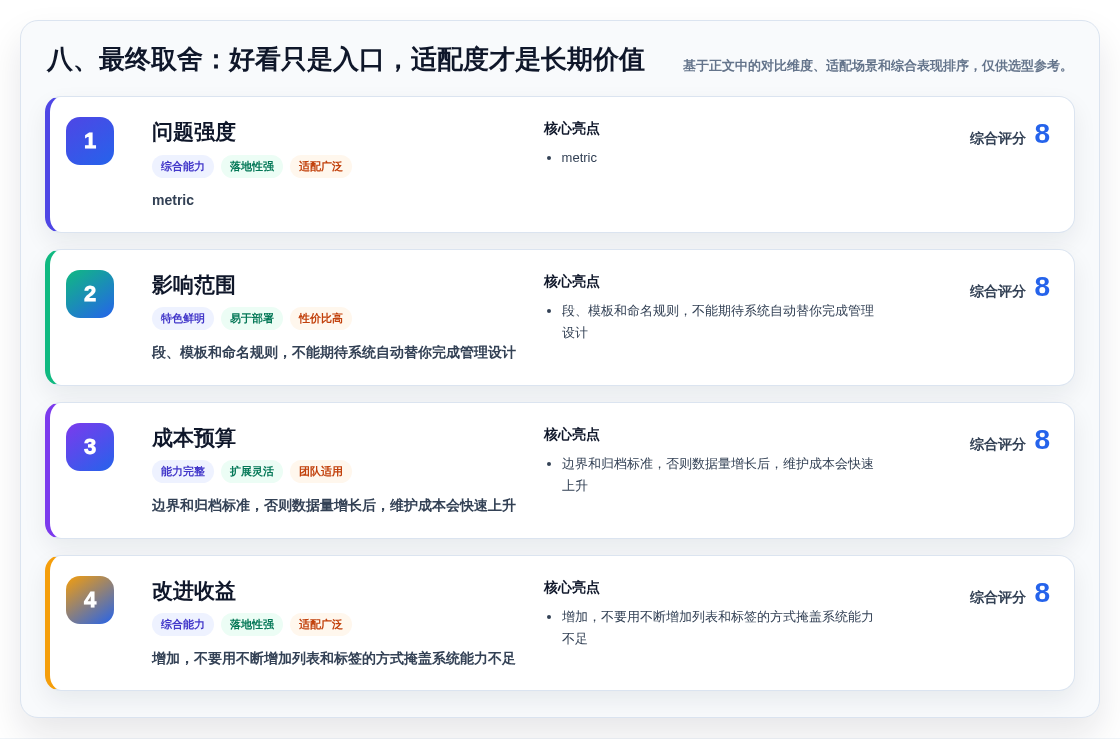This screenshot has width=1120, height=739.
Task: Click 核心亮点 heading in 改进收益 card
Action: coord(571,588)
